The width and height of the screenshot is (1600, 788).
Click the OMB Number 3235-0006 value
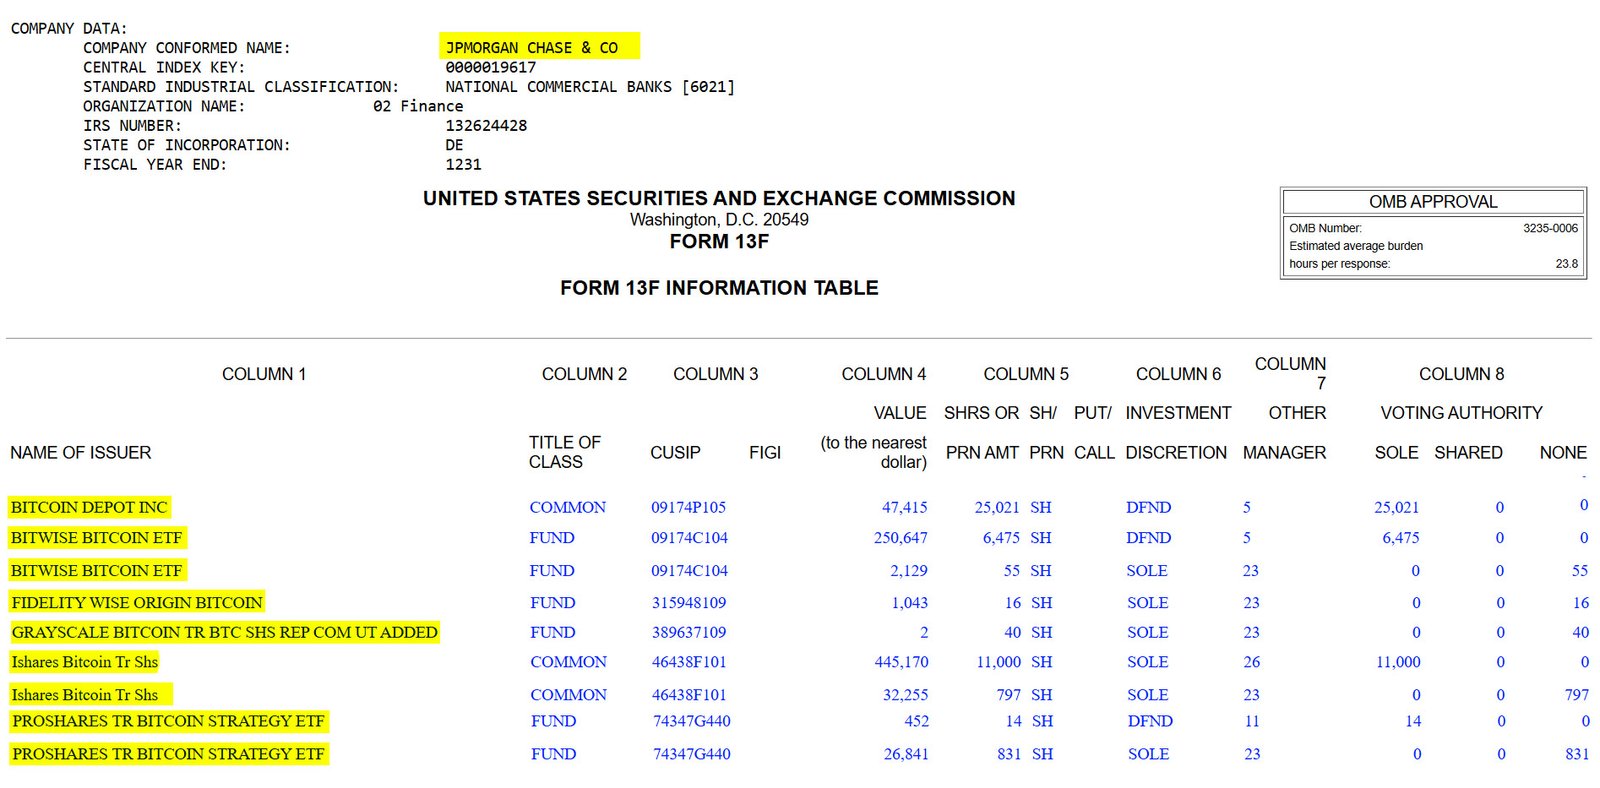click(x=1550, y=228)
